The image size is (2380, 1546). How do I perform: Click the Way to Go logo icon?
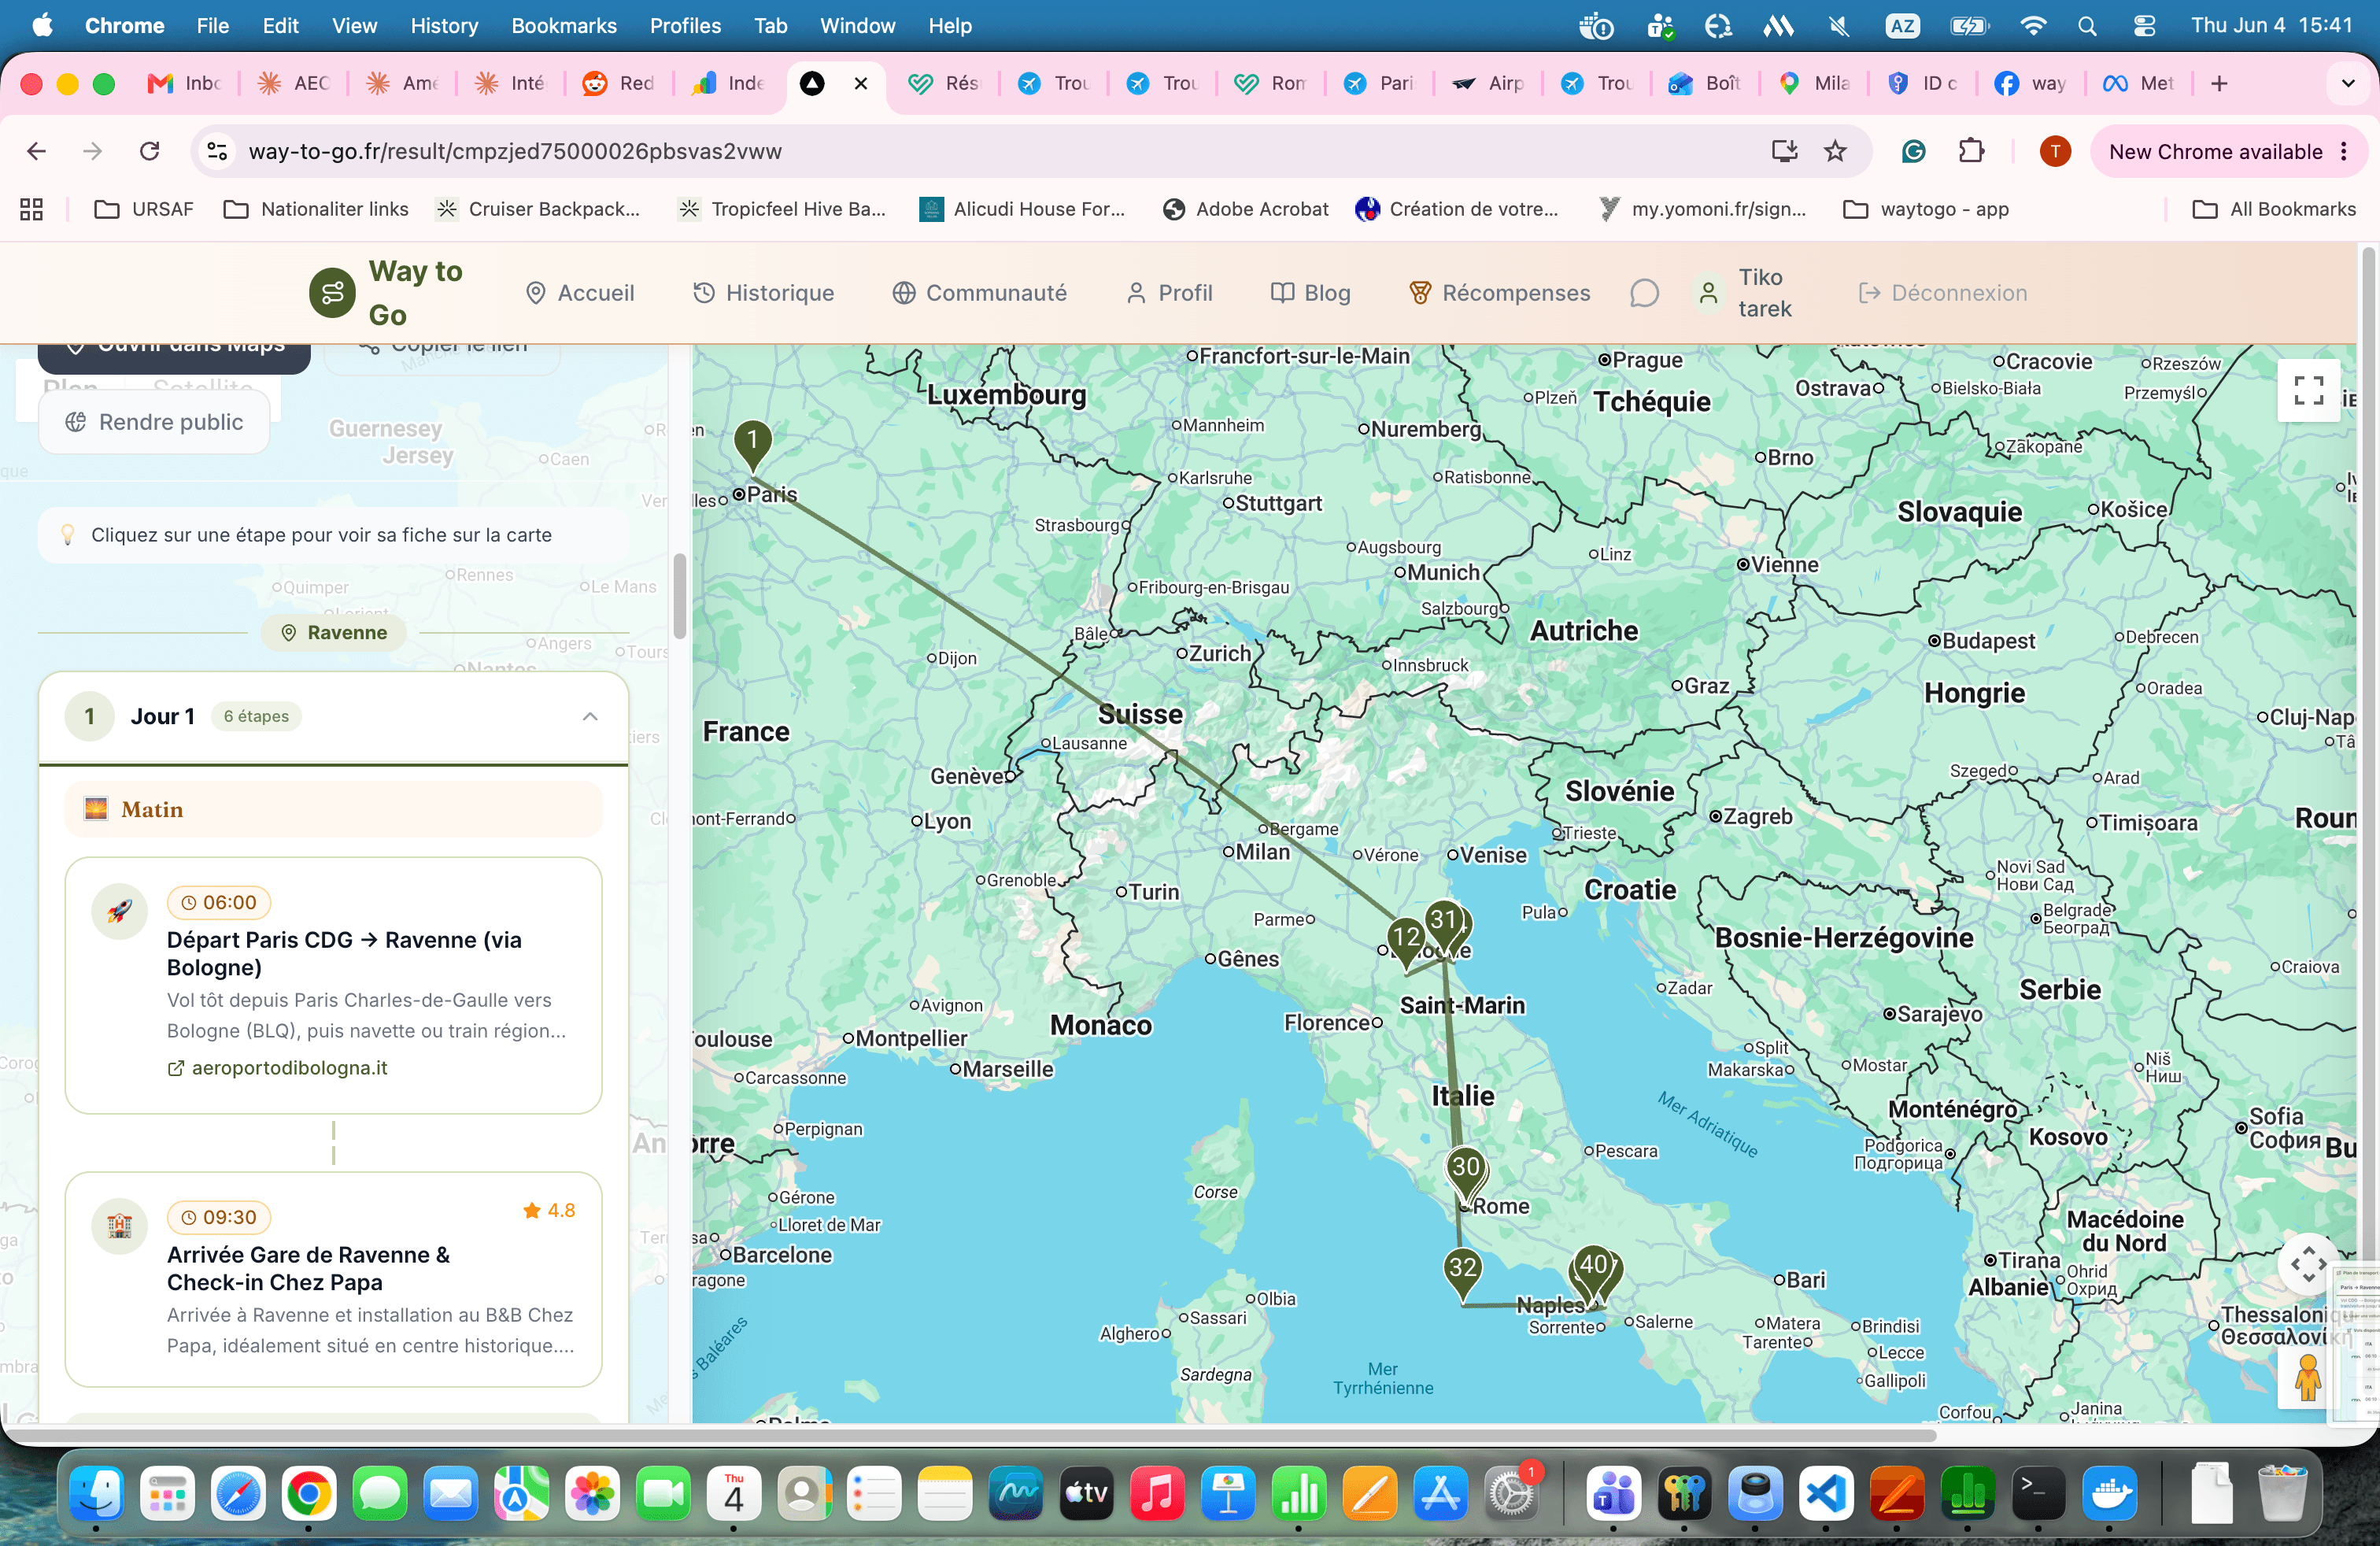pos(332,292)
